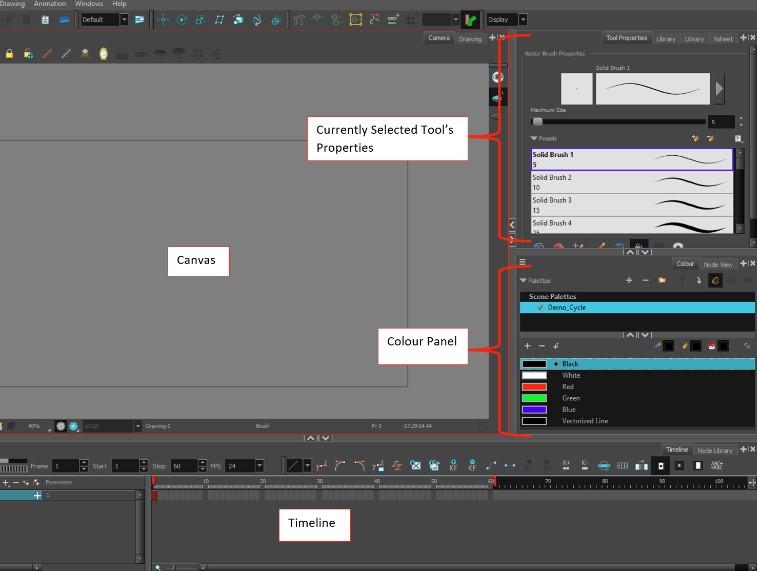757x571 pixels.
Task: Click the Stop frame field
Action: click(x=184, y=466)
